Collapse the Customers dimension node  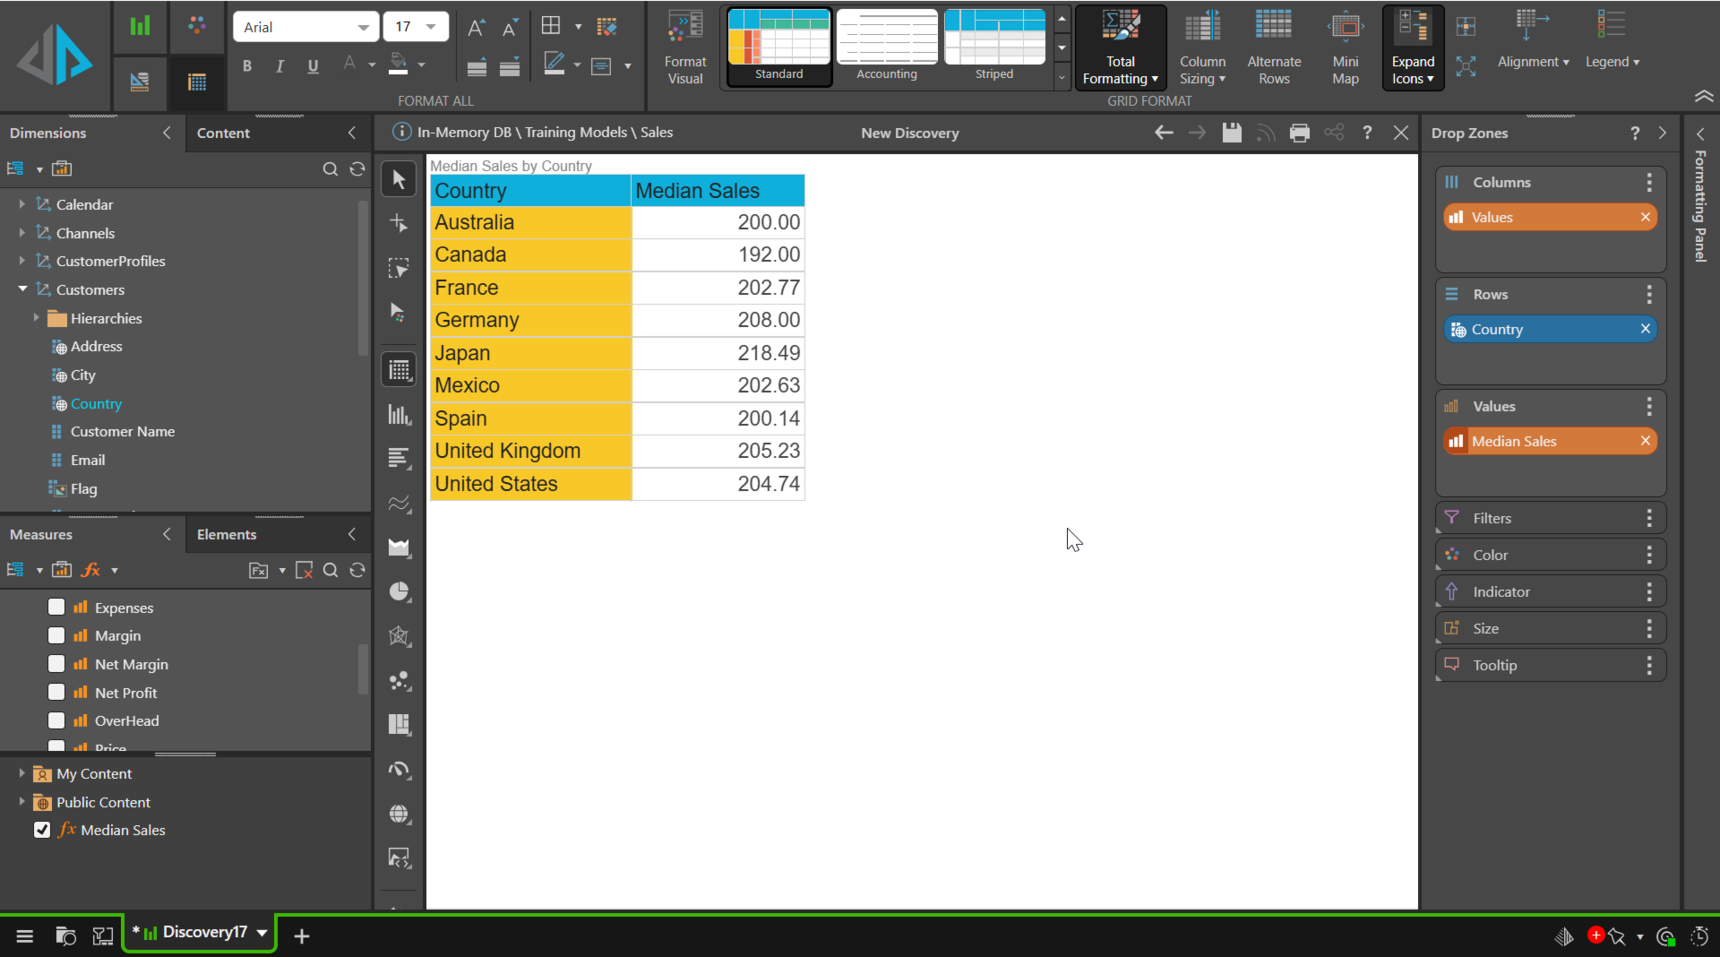[x=22, y=289]
